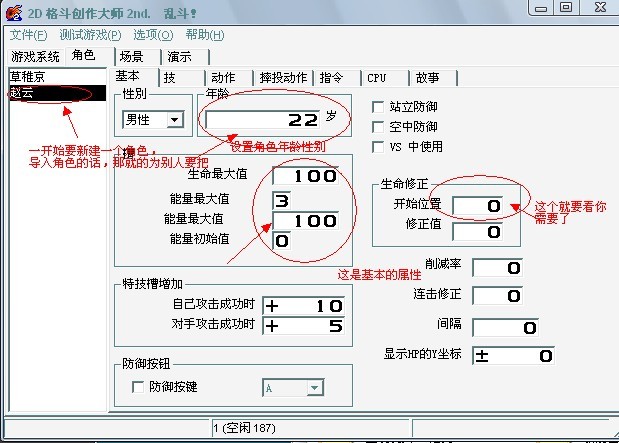The height and width of the screenshot is (443, 619).
Task: Click the 年龄 field showing 22
Action: pos(262,120)
